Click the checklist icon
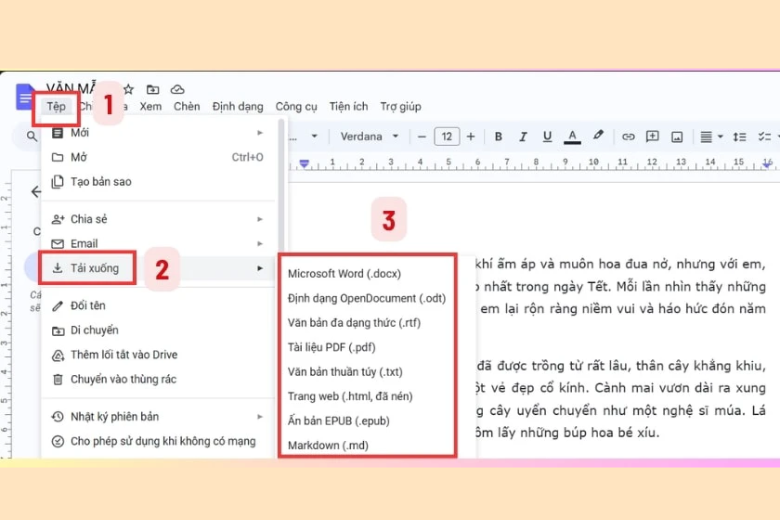Screen dimensions: 780x520 tap(764, 137)
